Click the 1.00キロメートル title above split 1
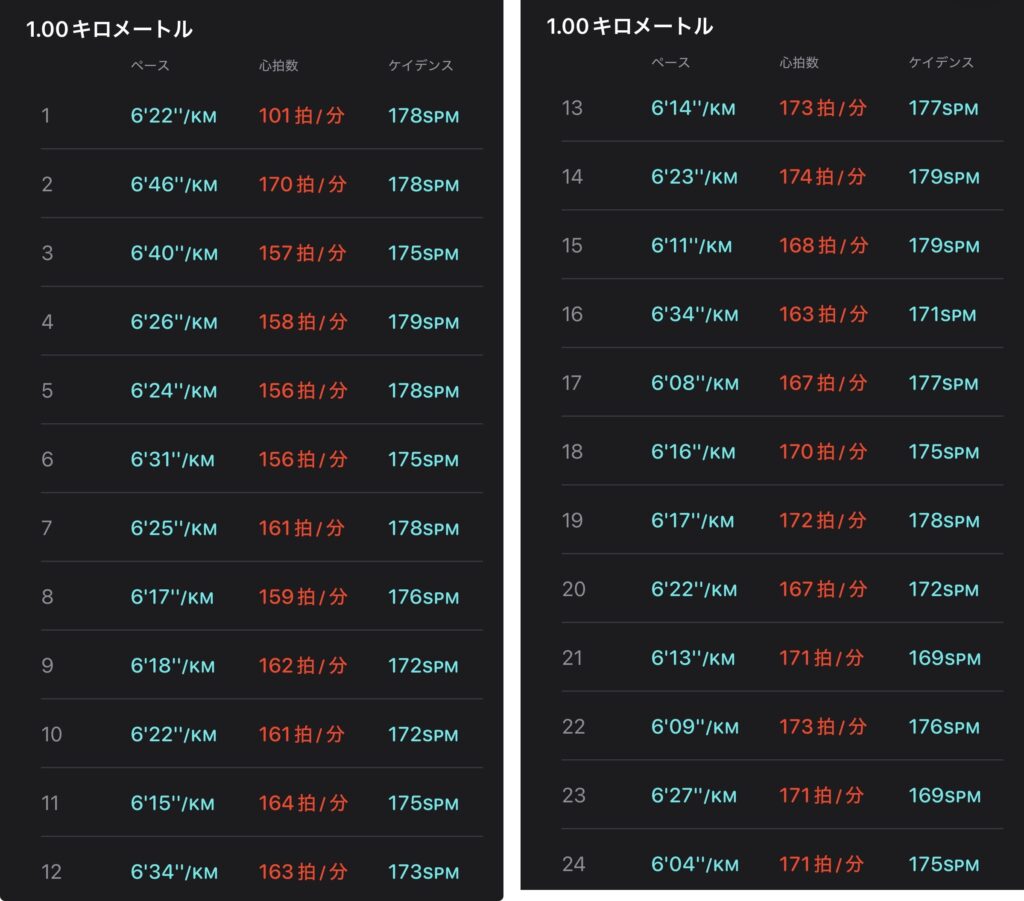 tap(109, 29)
